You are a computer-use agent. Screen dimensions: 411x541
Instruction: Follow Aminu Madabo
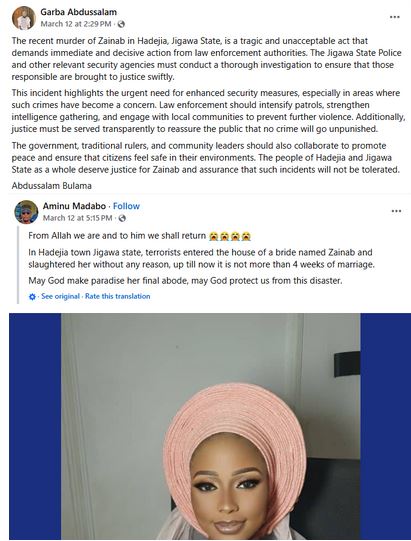[126, 206]
